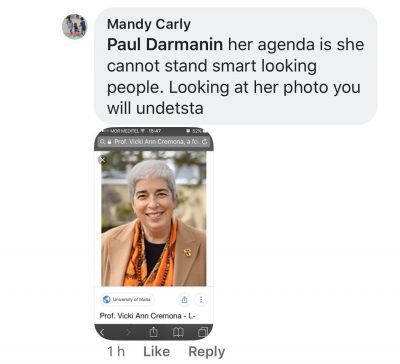Screen dimensions: 400x364
Task: Tap the Prof. Vicki Ann Cremona address field
Action: pos(154,142)
